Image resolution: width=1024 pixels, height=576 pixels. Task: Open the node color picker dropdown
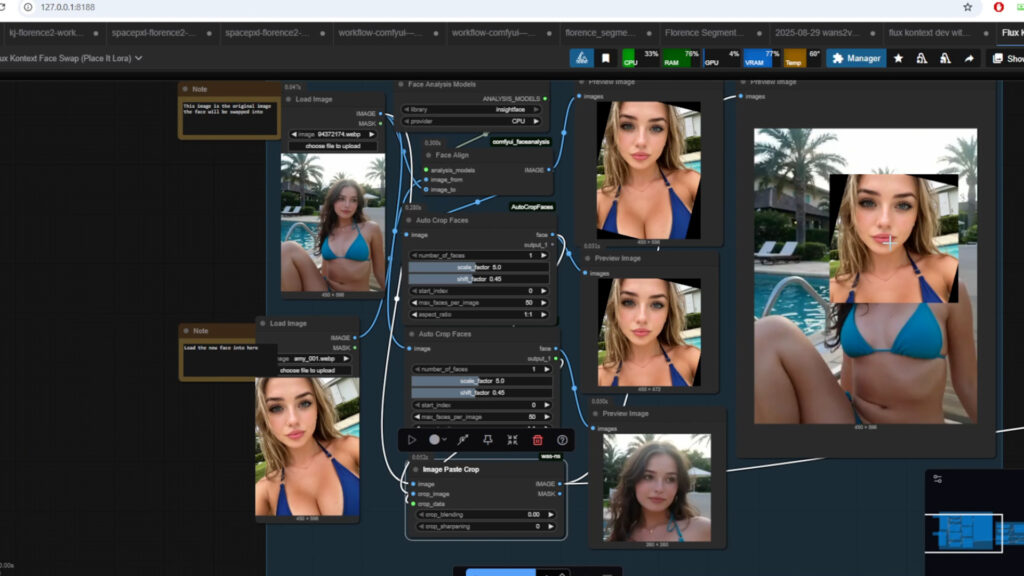tap(437, 439)
